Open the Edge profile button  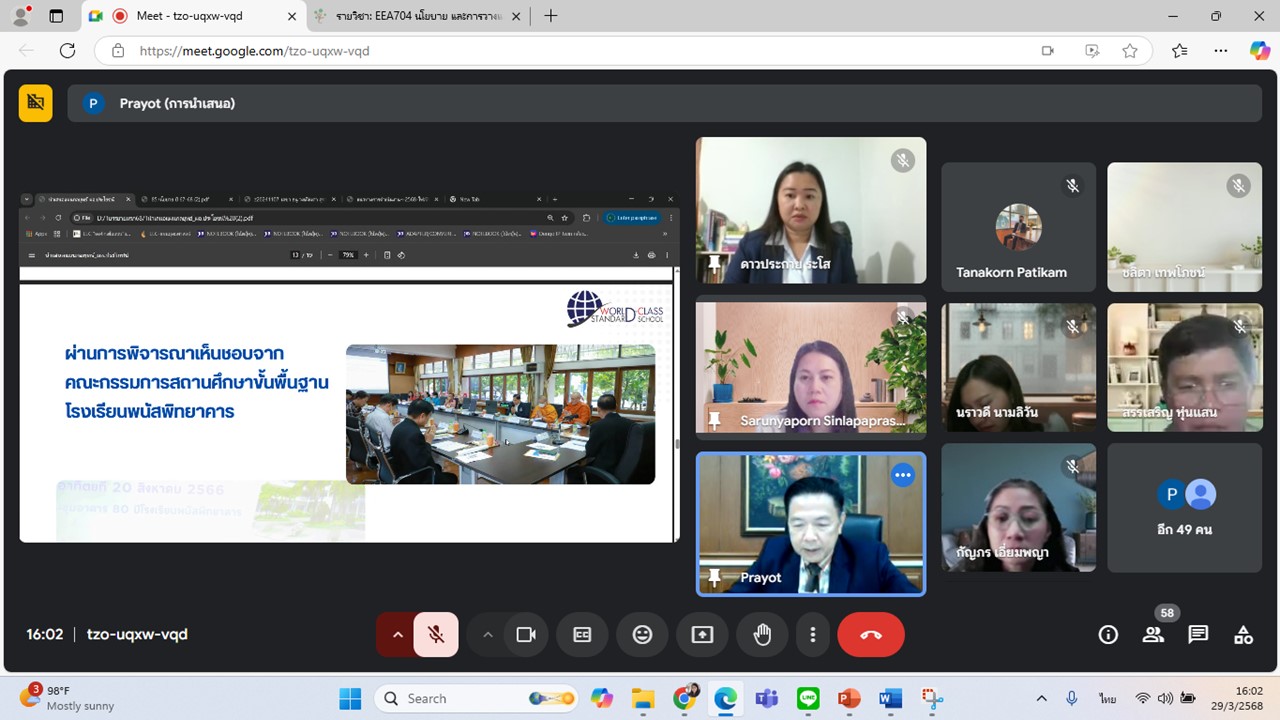click(x=20, y=16)
